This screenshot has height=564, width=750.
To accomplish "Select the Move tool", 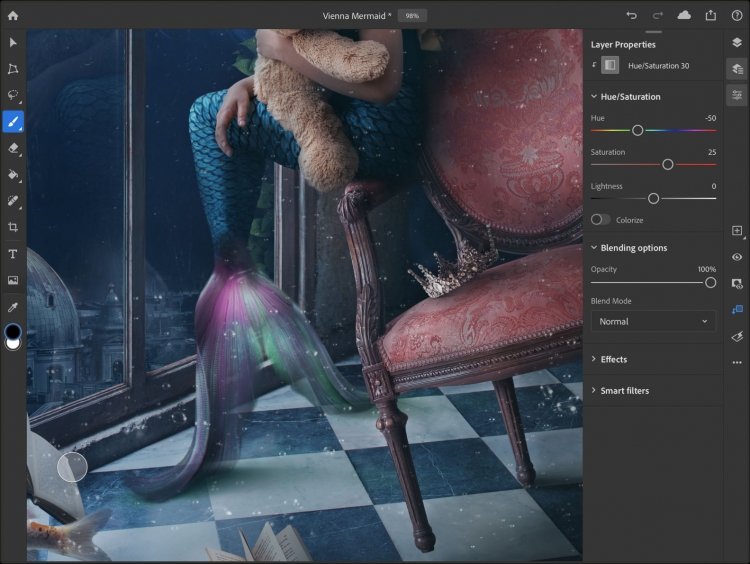I will coord(13,43).
